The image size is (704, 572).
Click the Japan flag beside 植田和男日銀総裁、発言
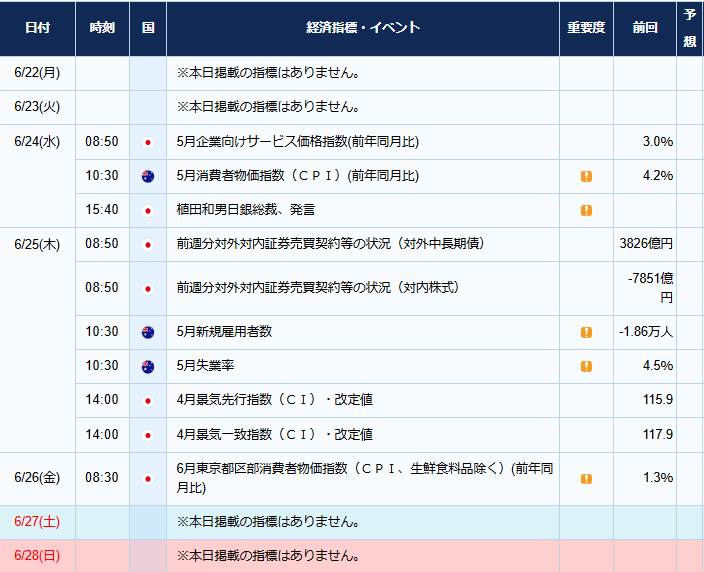pyautogui.click(x=148, y=211)
